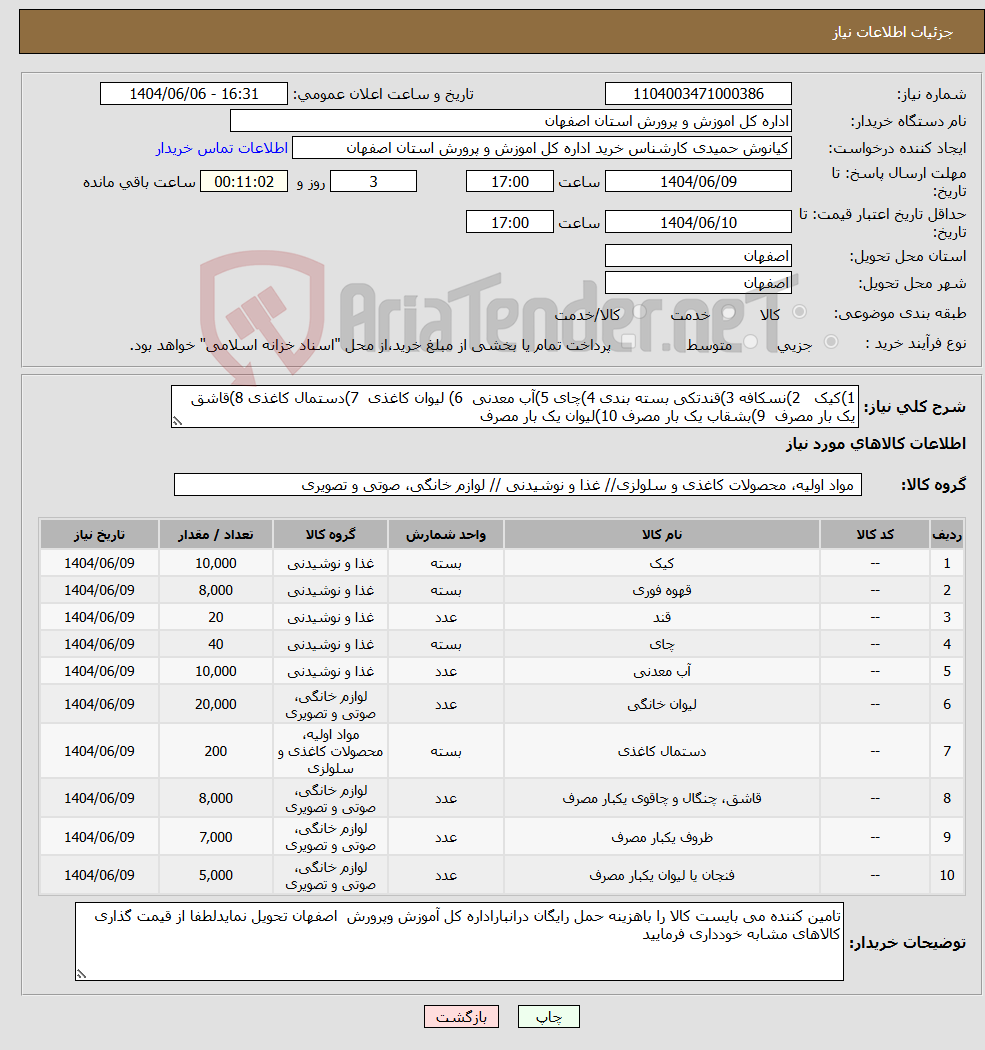Screen dimensions: 985x1050
Task: Select the جزیي purchase process option
Action: (830, 341)
